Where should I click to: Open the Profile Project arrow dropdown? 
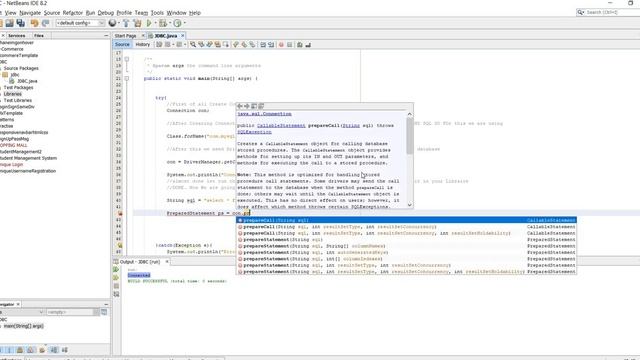pyautogui.click(x=184, y=23)
